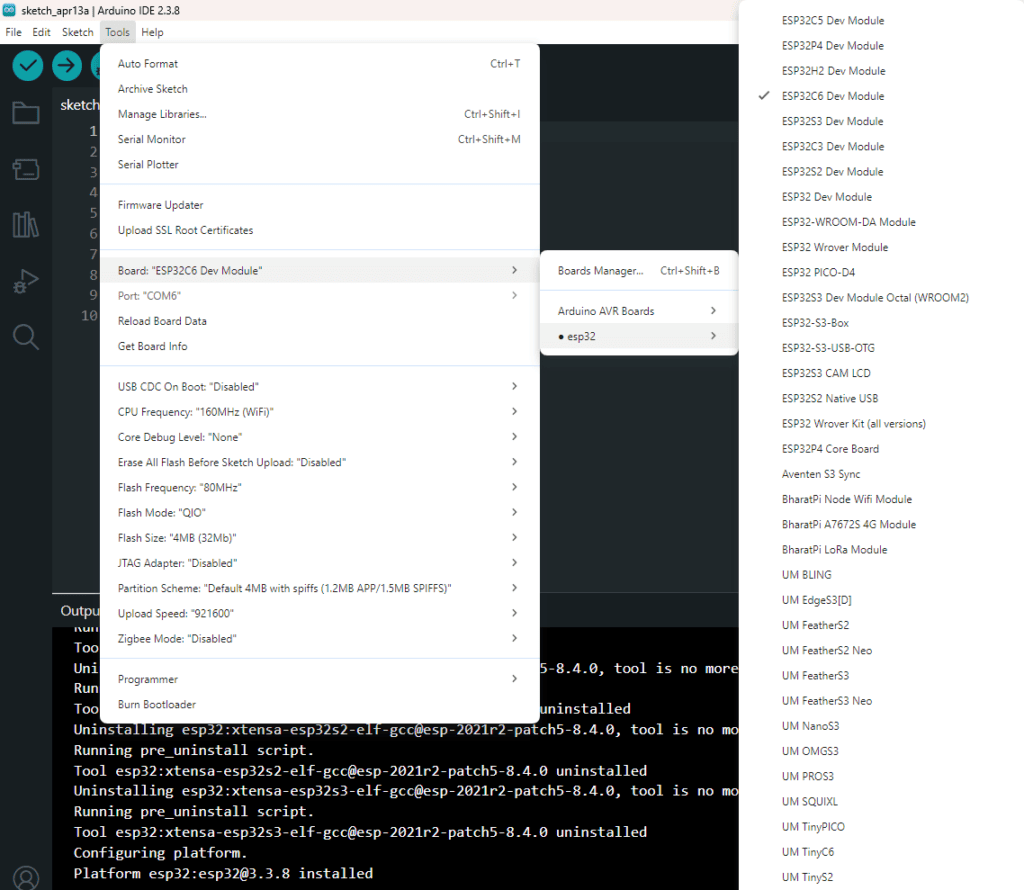Click Burn Bootloader
The image size is (1024, 890).
pyautogui.click(x=157, y=704)
